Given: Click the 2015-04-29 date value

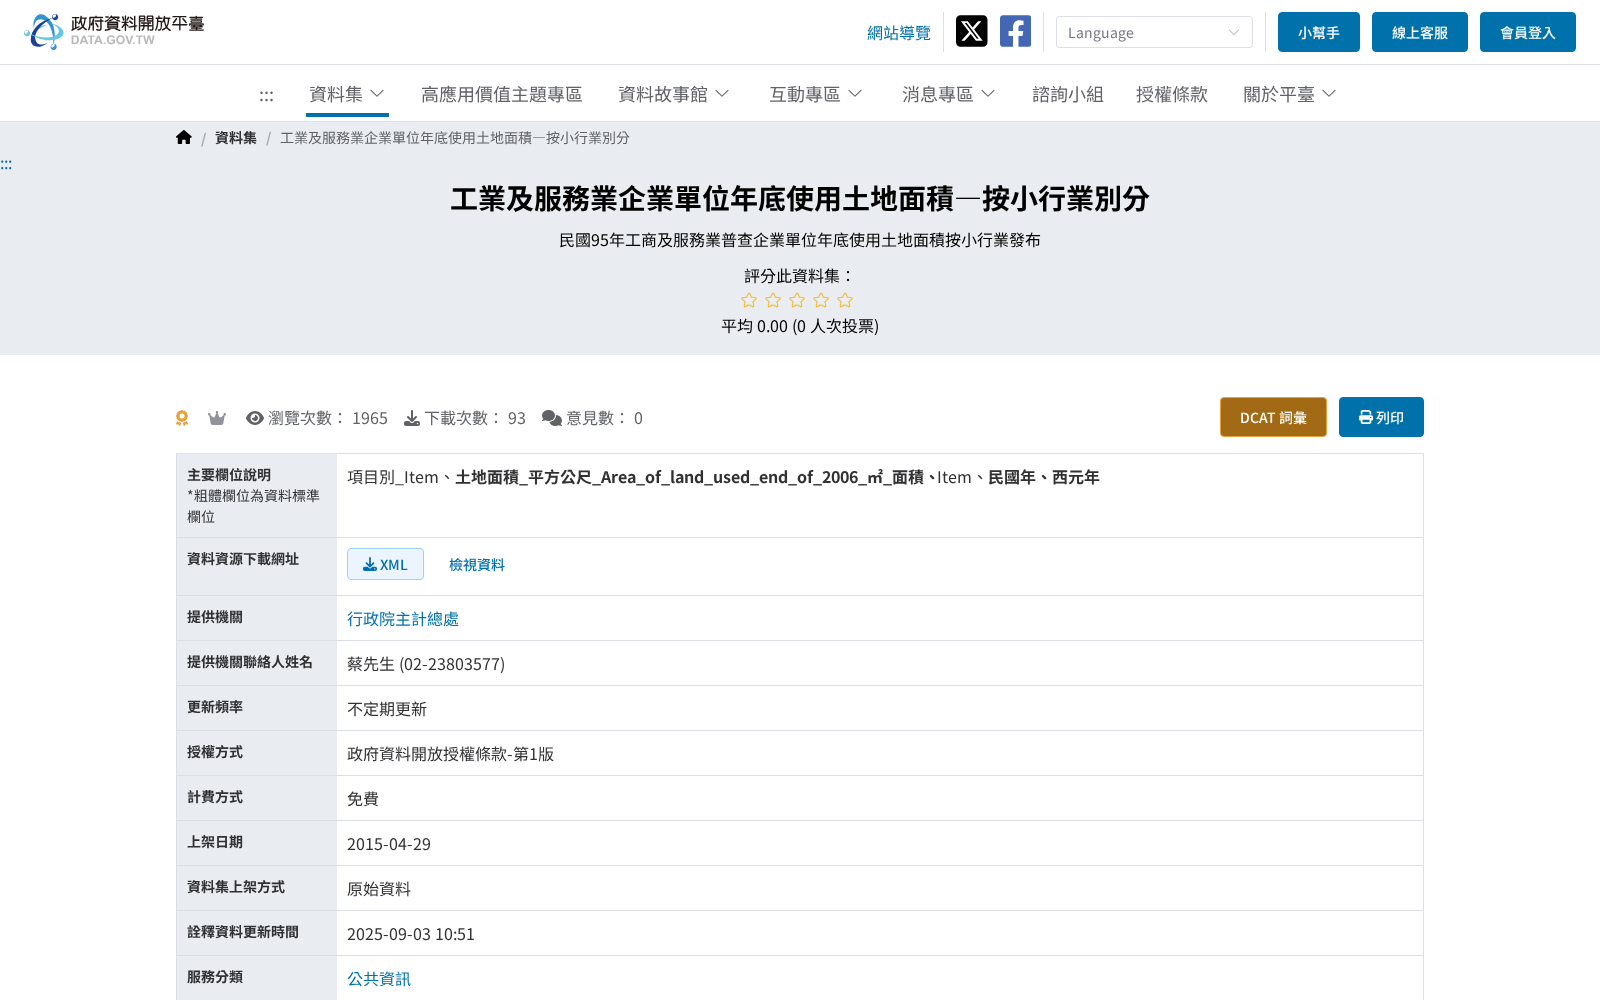Looking at the screenshot, I should [389, 844].
